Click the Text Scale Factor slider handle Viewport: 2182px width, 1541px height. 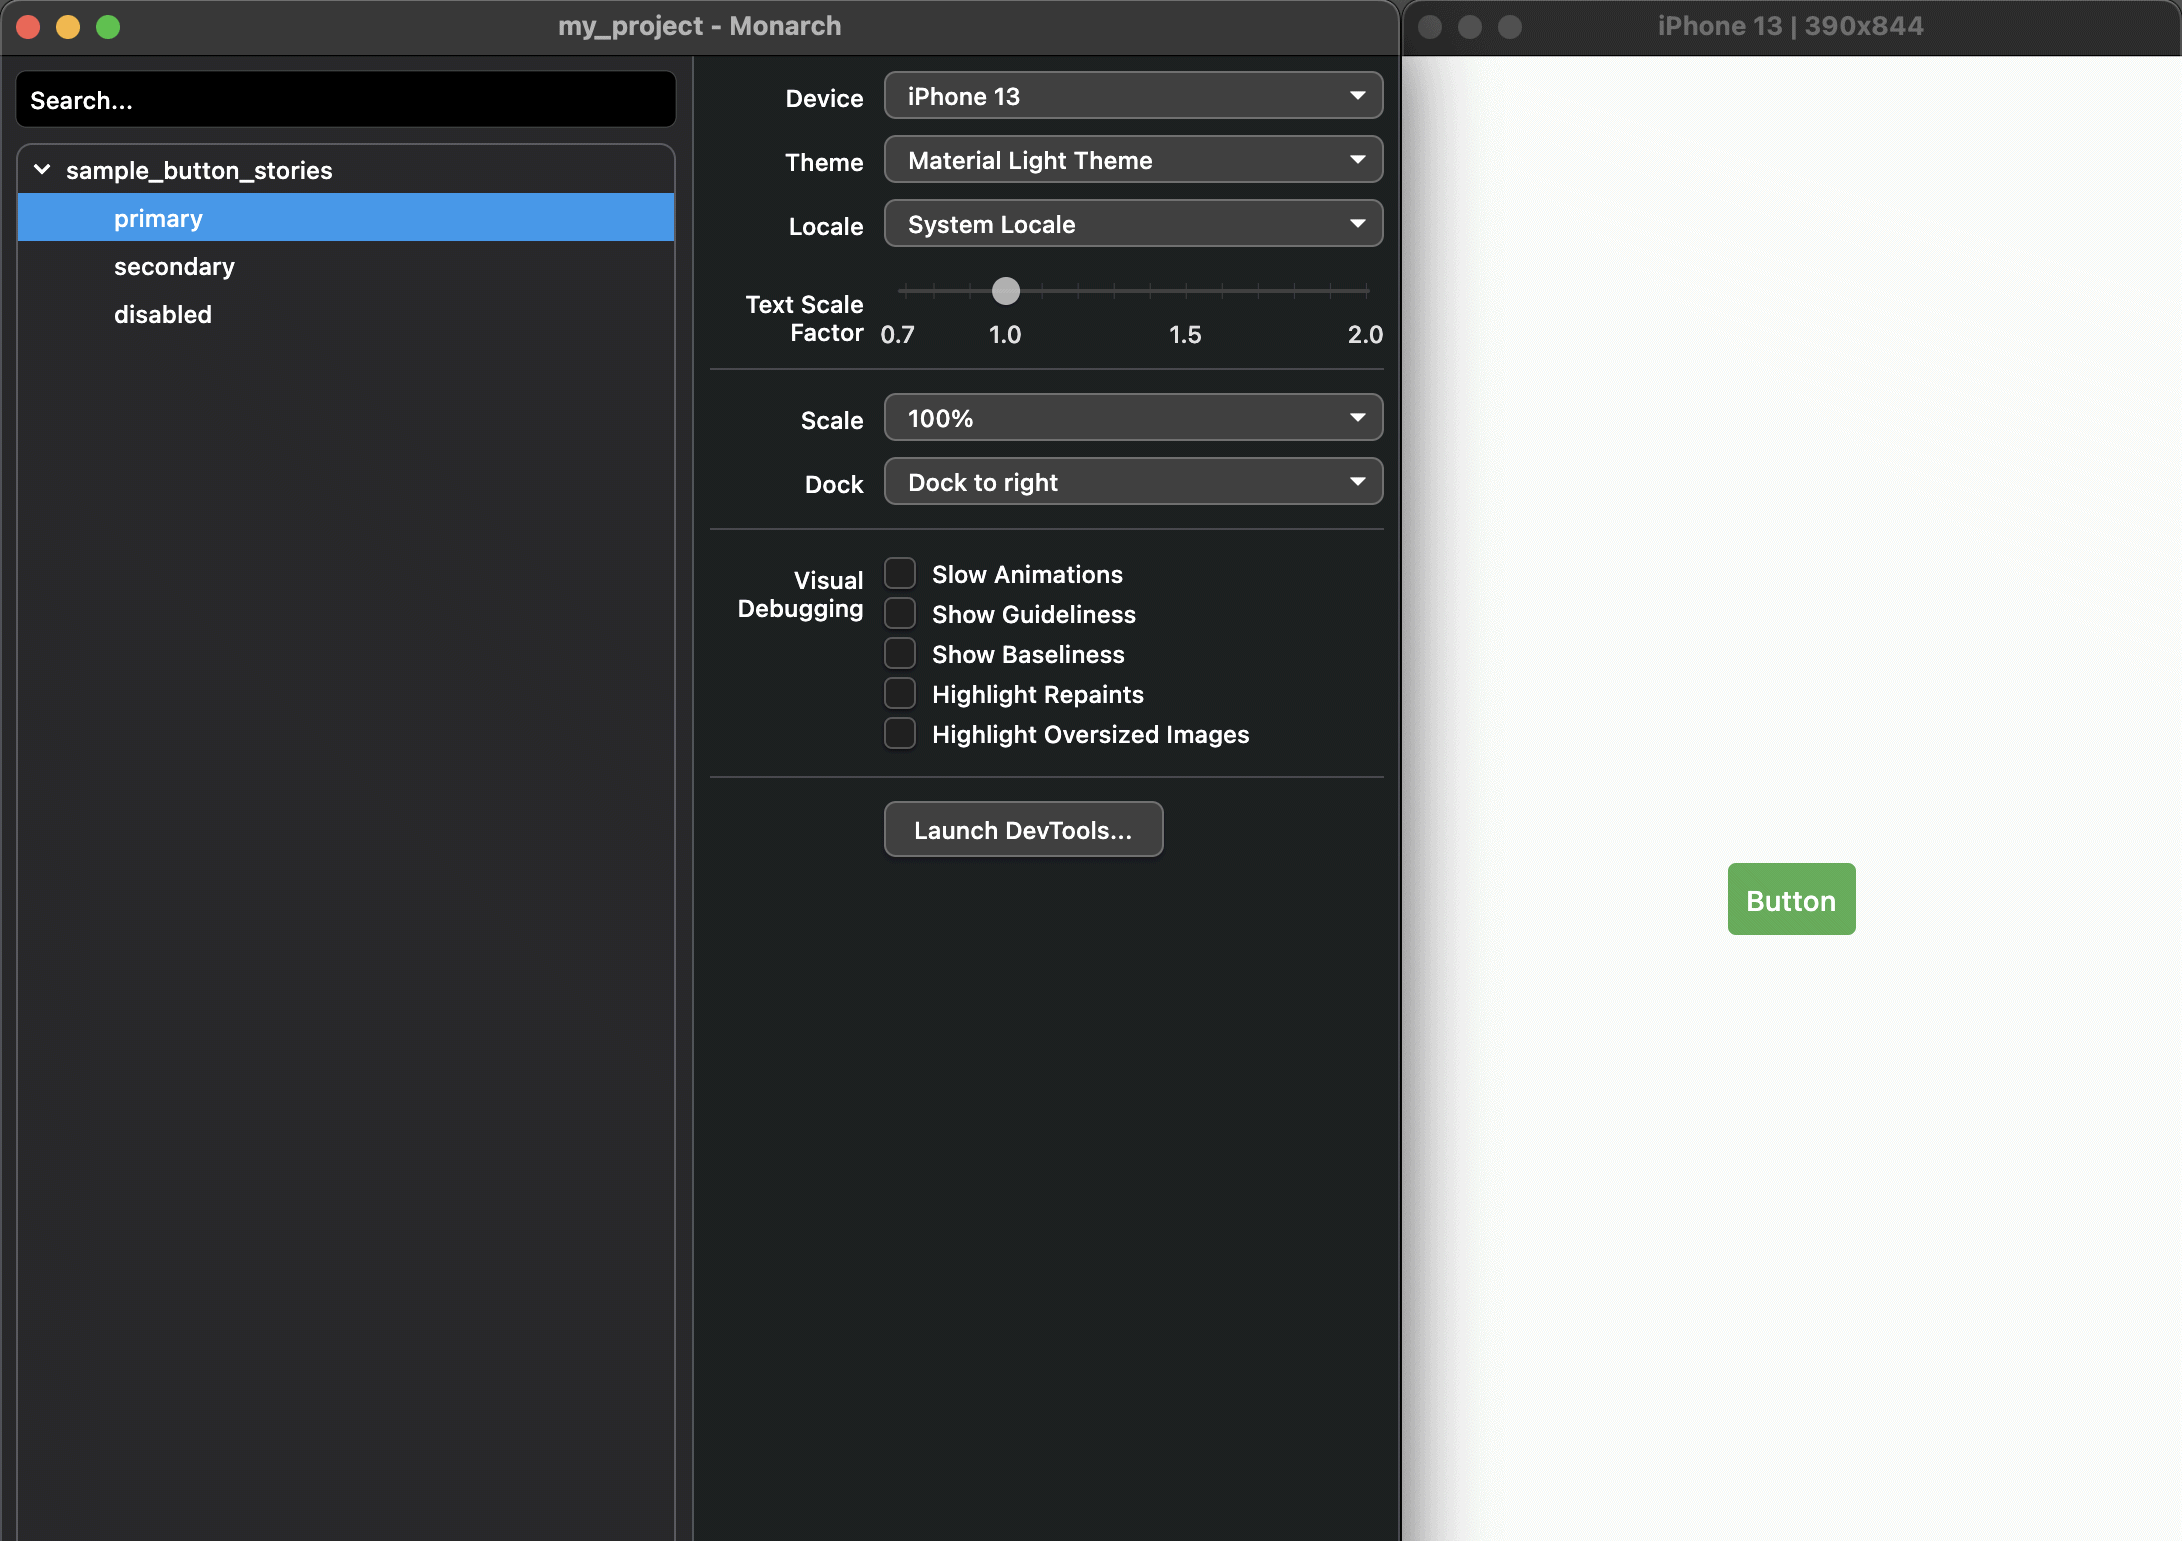(x=1005, y=291)
